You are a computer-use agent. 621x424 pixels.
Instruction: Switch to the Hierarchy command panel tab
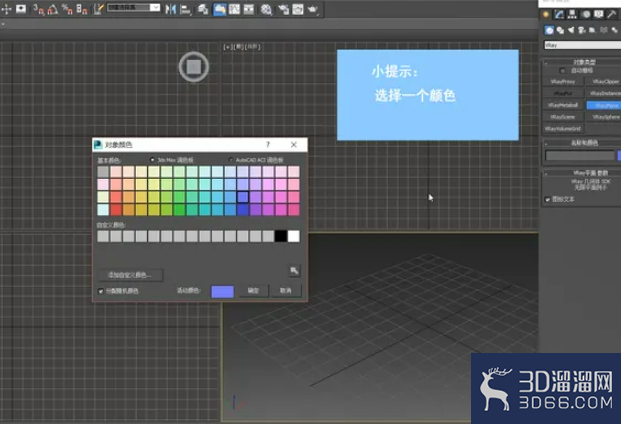(x=572, y=15)
